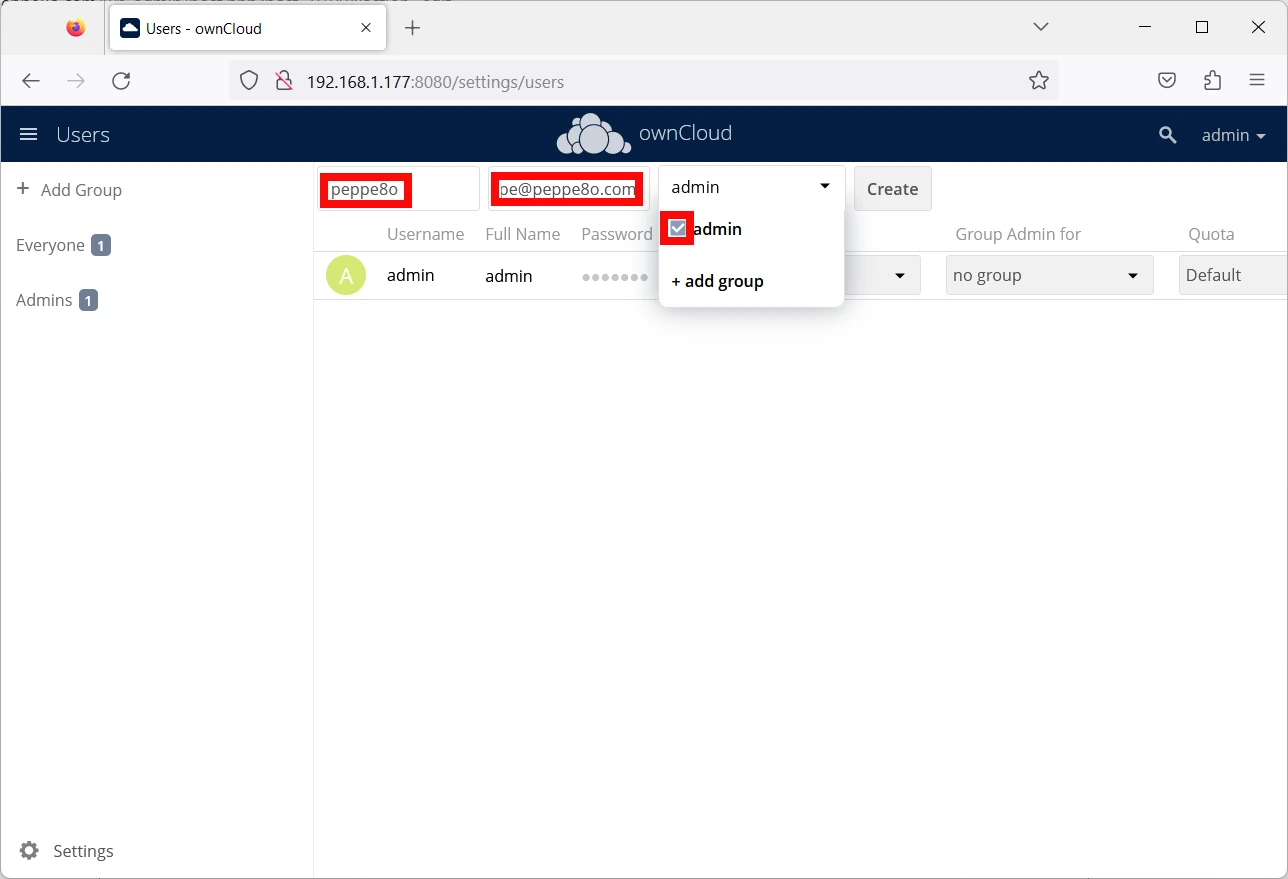1288x879 pixels.
Task: Collapse the admin groups dropdown selector
Action: (x=751, y=187)
